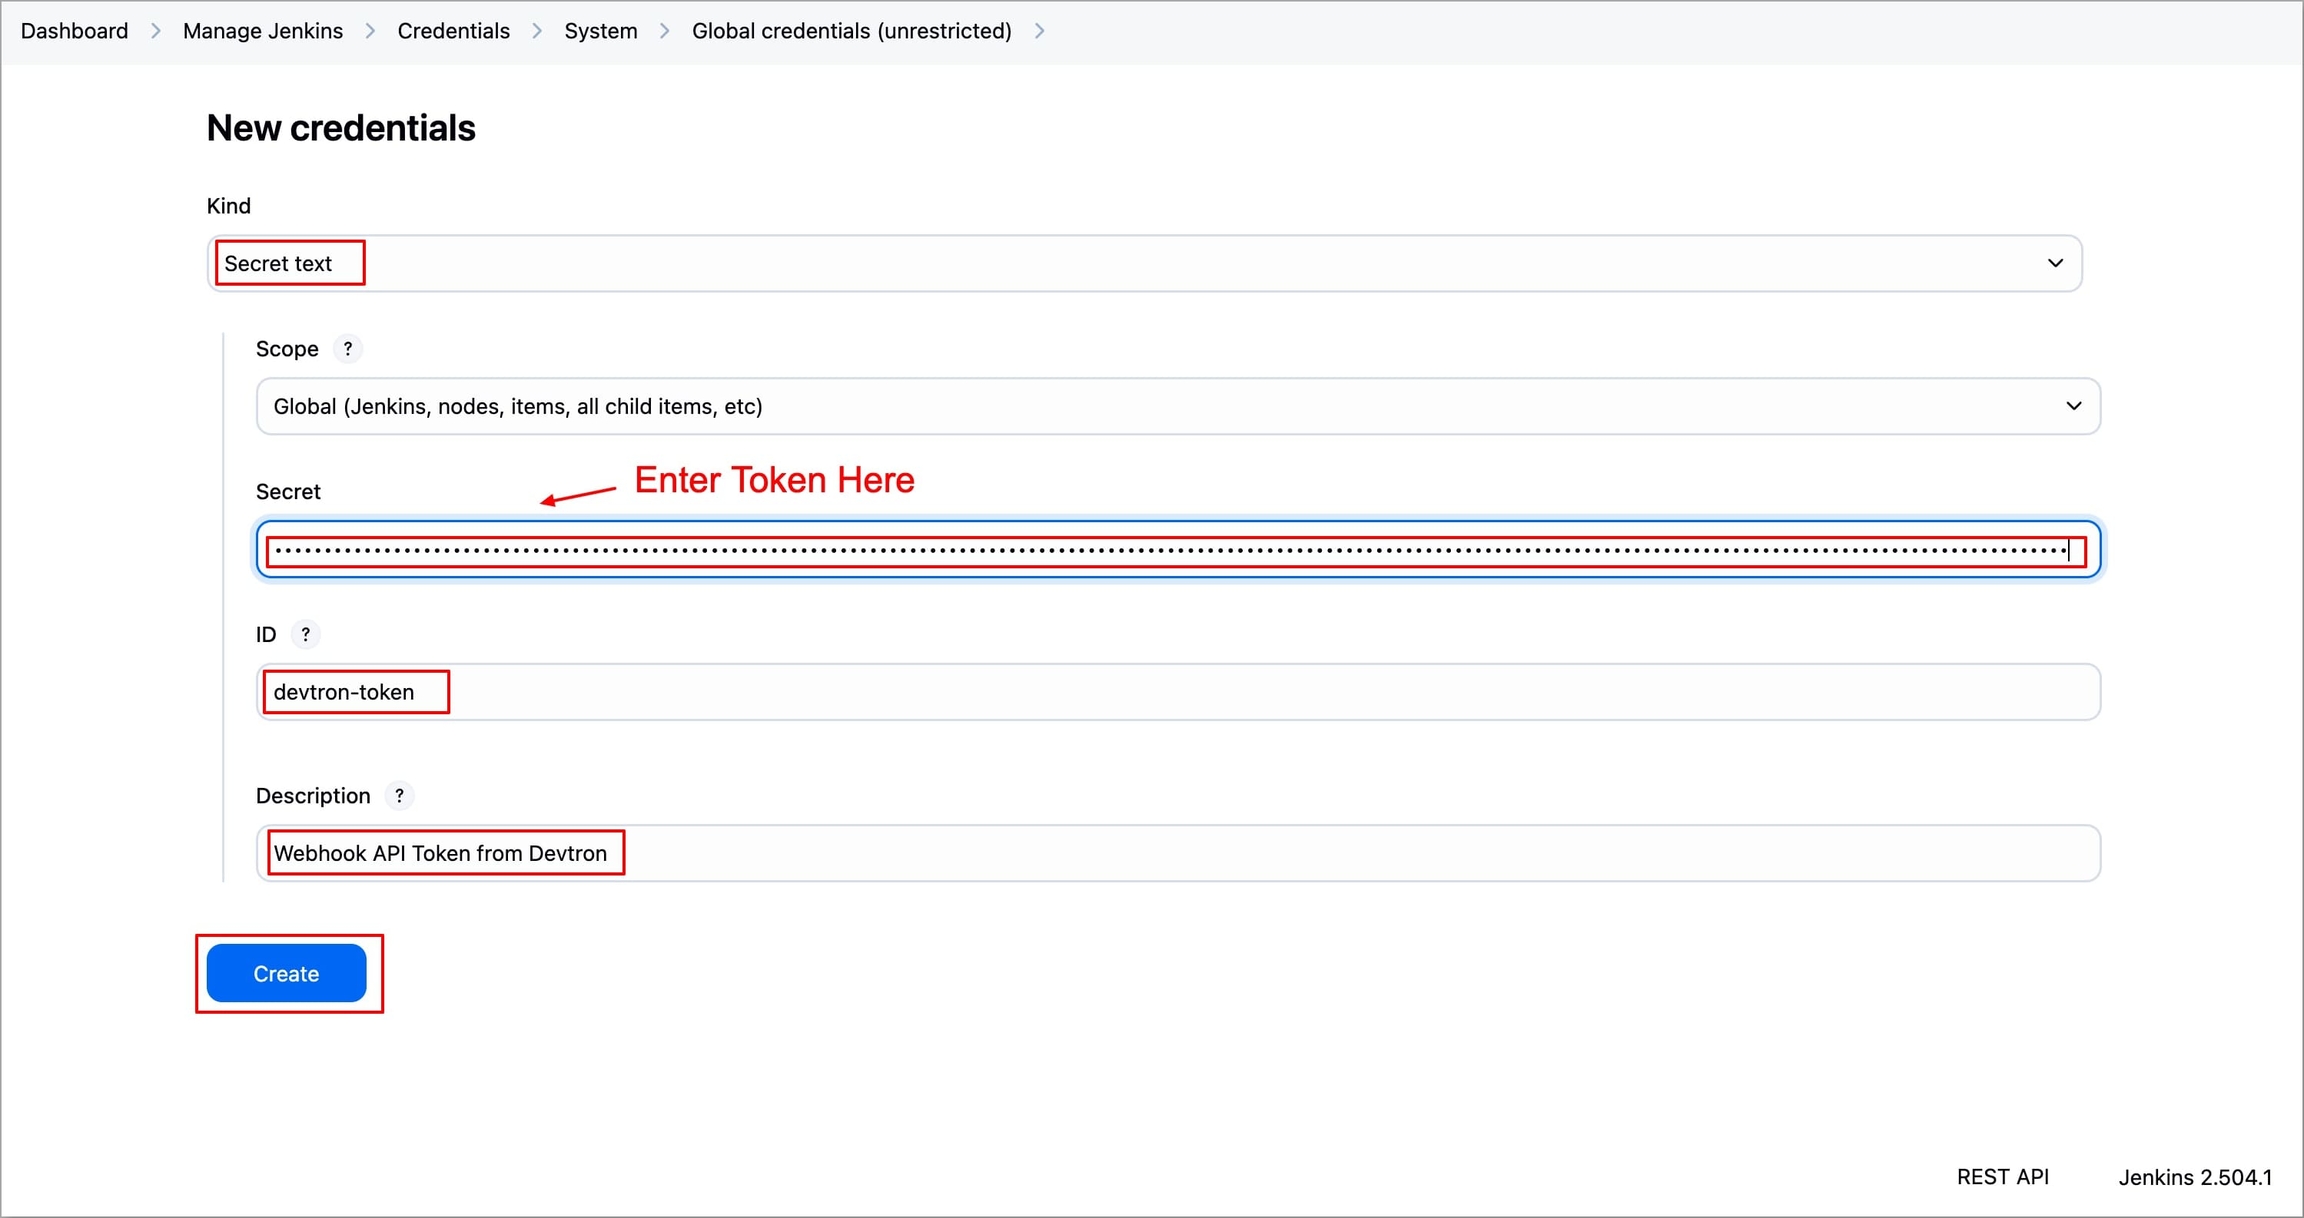This screenshot has width=2304, height=1218.
Task: Click the ID help question mark icon
Action: 305,634
